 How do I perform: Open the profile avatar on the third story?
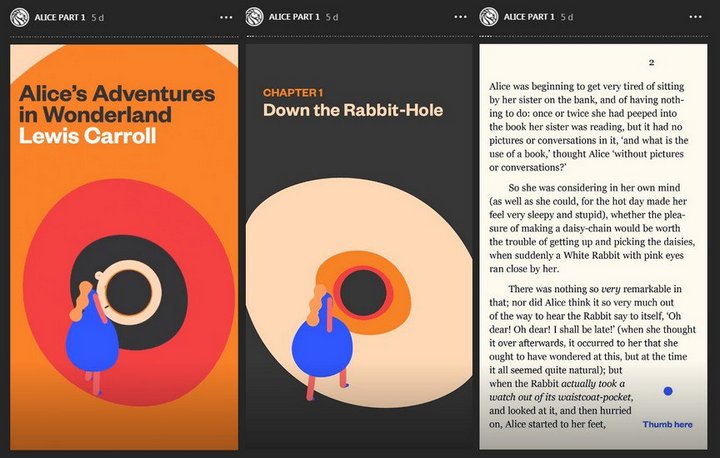(x=489, y=17)
